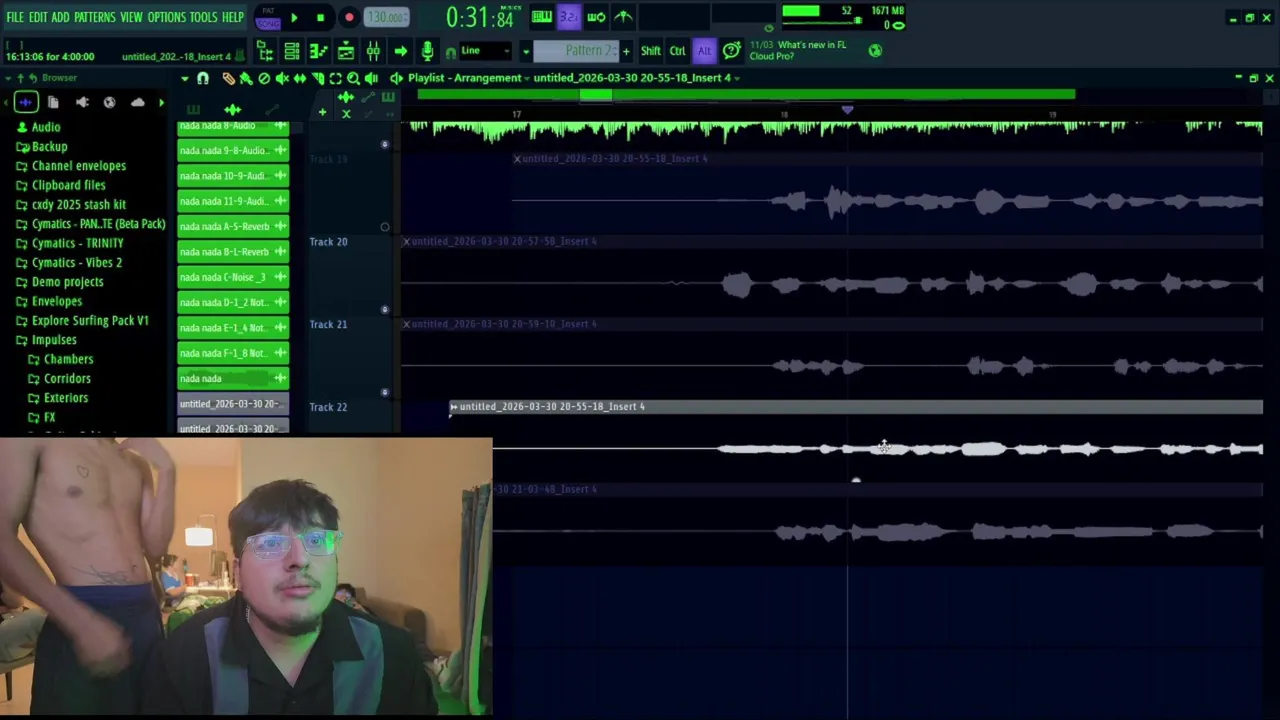
Task: Open the Arrangement dropdown in Playlist title
Action: [527, 78]
